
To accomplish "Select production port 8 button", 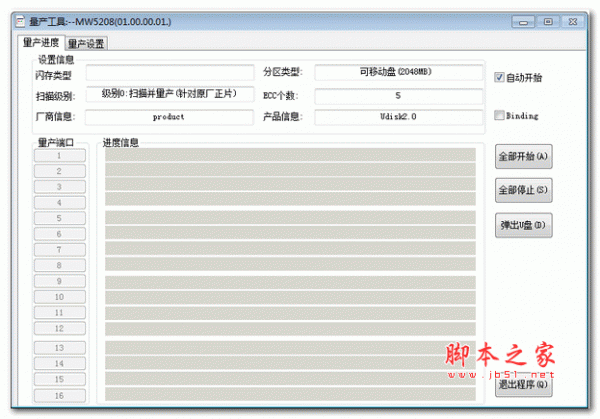I will [x=60, y=265].
